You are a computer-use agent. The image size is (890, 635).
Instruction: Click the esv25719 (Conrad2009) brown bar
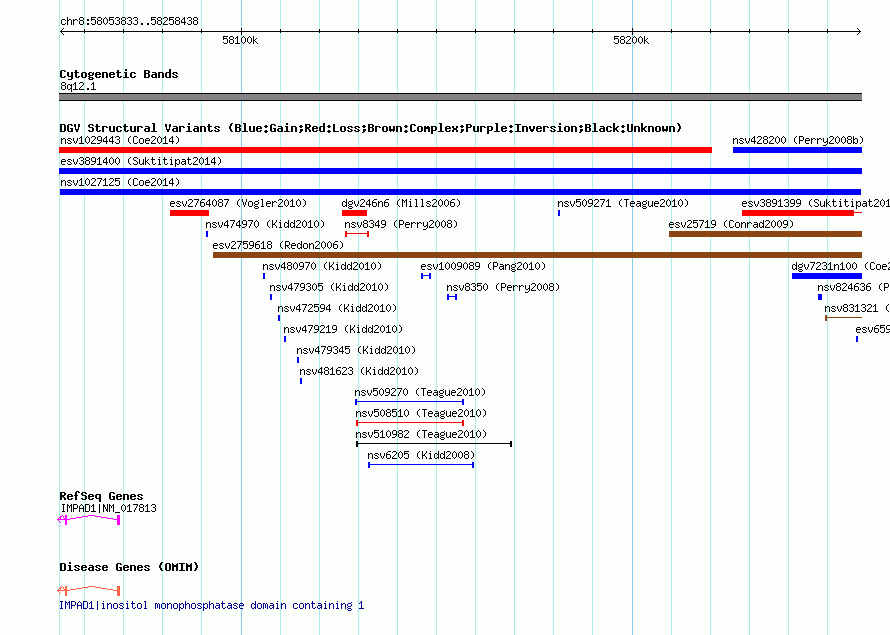765,234
